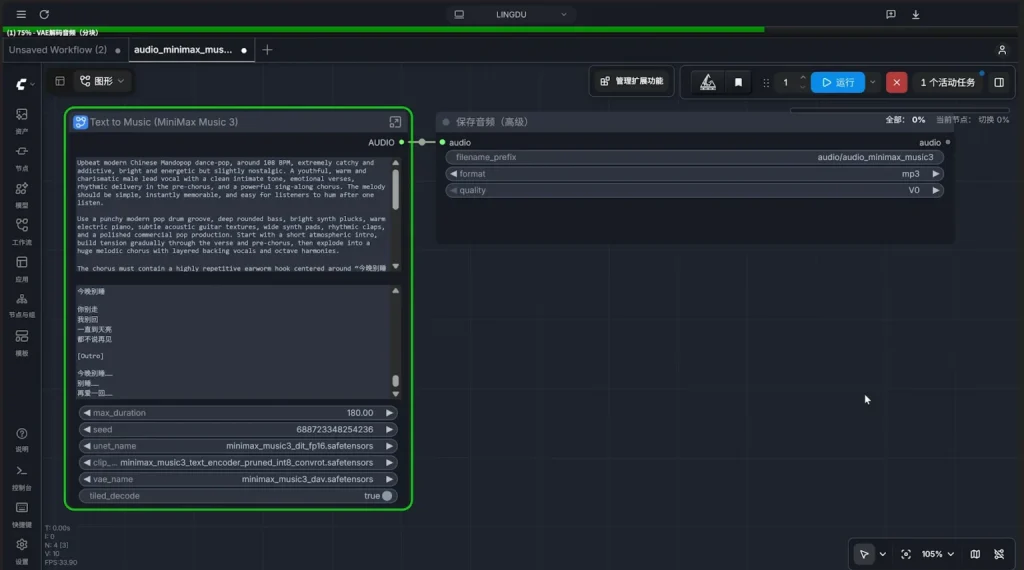Click the batch count value field
This screenshot has width=1024, height=570.
[786, 82]
